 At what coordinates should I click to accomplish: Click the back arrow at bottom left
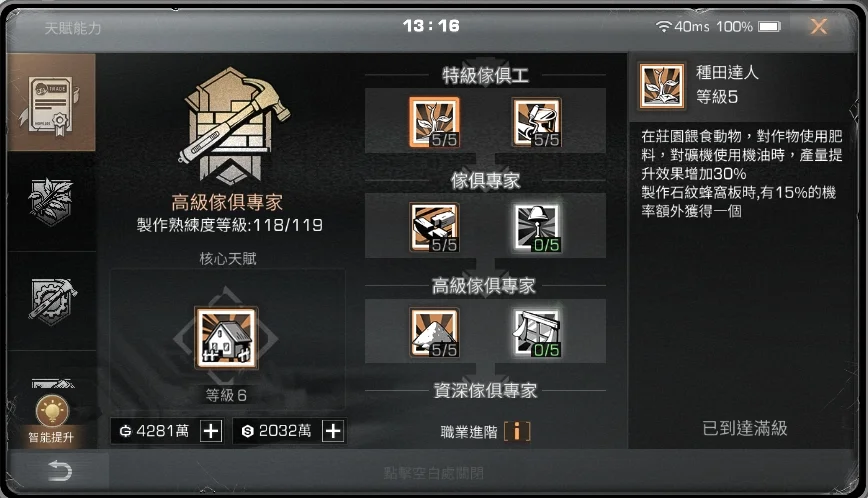click(59, 471)
